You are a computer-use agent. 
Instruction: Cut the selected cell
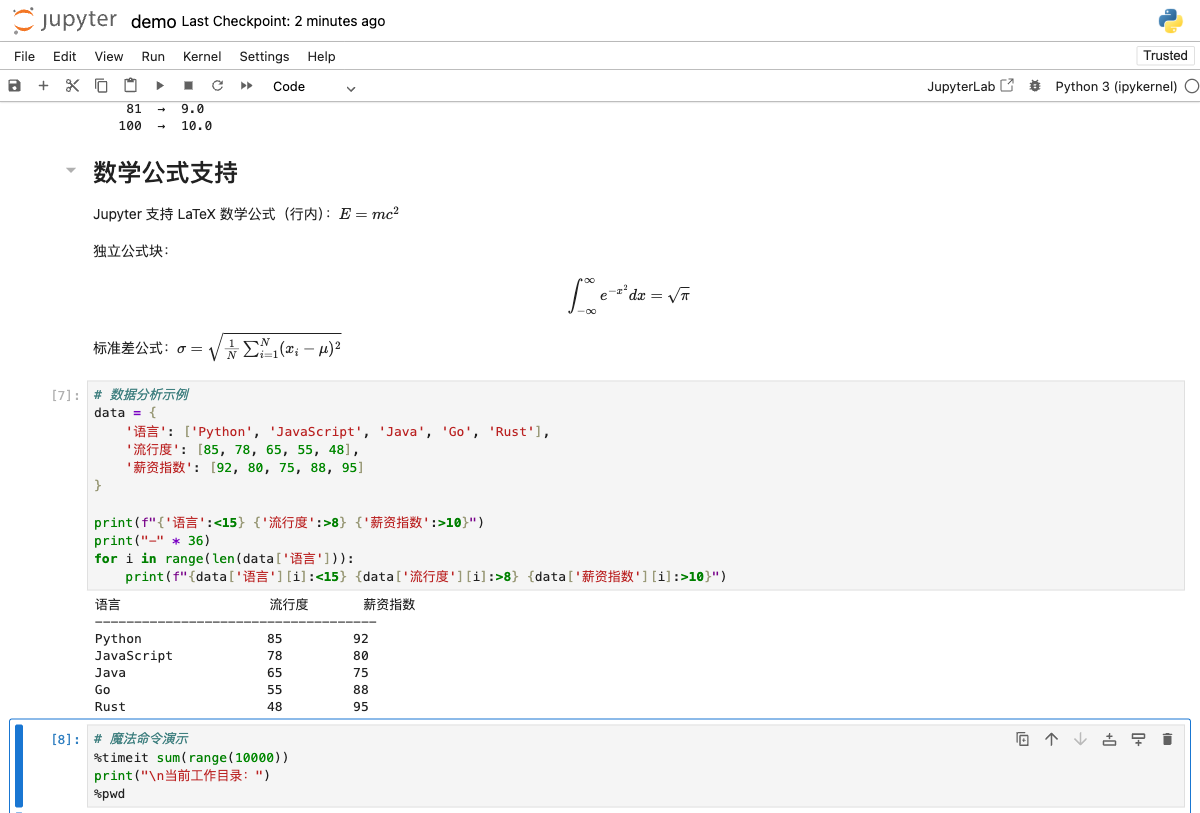pyautogui.click(x=71, y=86)
